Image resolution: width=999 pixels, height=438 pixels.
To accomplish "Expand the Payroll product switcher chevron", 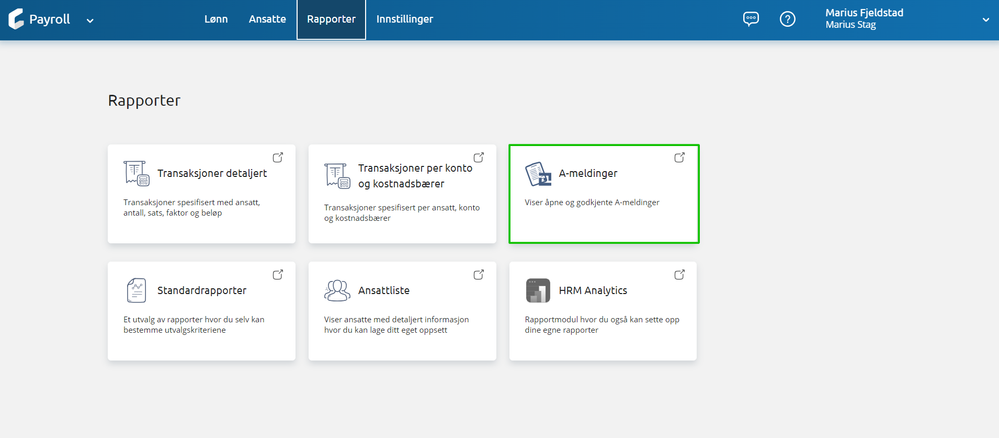I will tap(90, 20).
